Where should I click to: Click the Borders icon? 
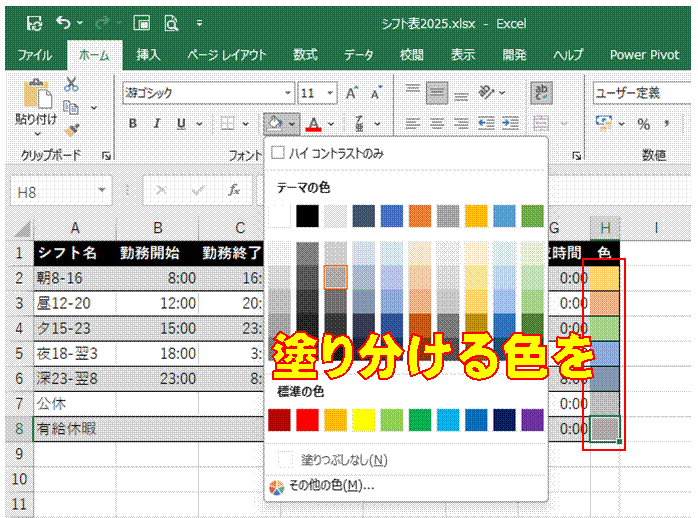click(x=227, y=123)
